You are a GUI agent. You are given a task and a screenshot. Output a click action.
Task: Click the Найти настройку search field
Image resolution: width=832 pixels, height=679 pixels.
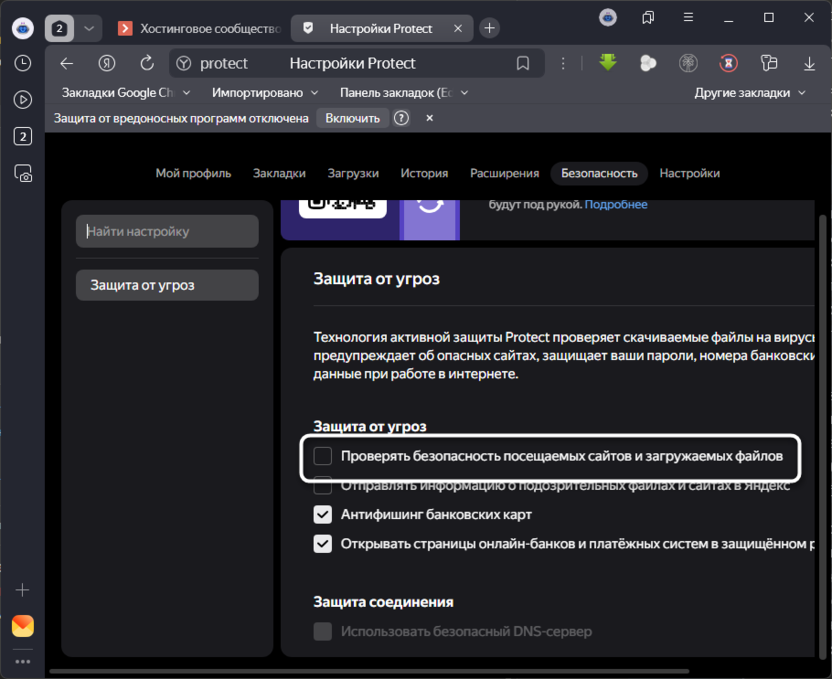pyautogui.click(x=166, y=231)
